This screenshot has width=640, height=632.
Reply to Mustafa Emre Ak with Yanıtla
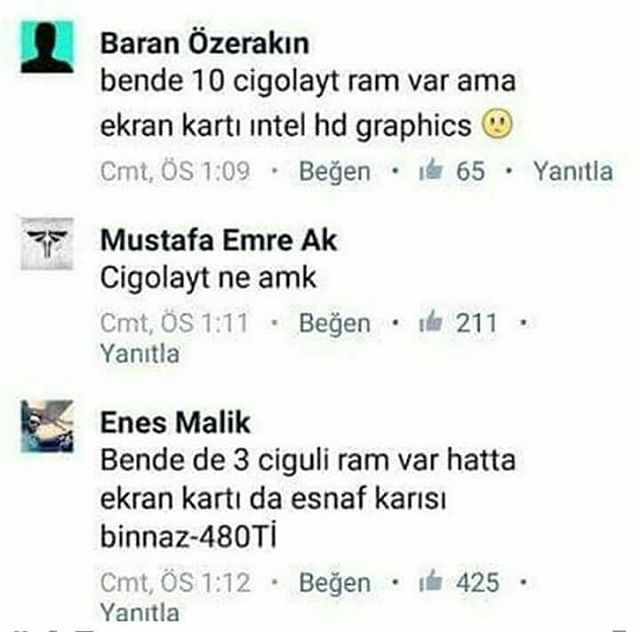[x=140, y=354]
